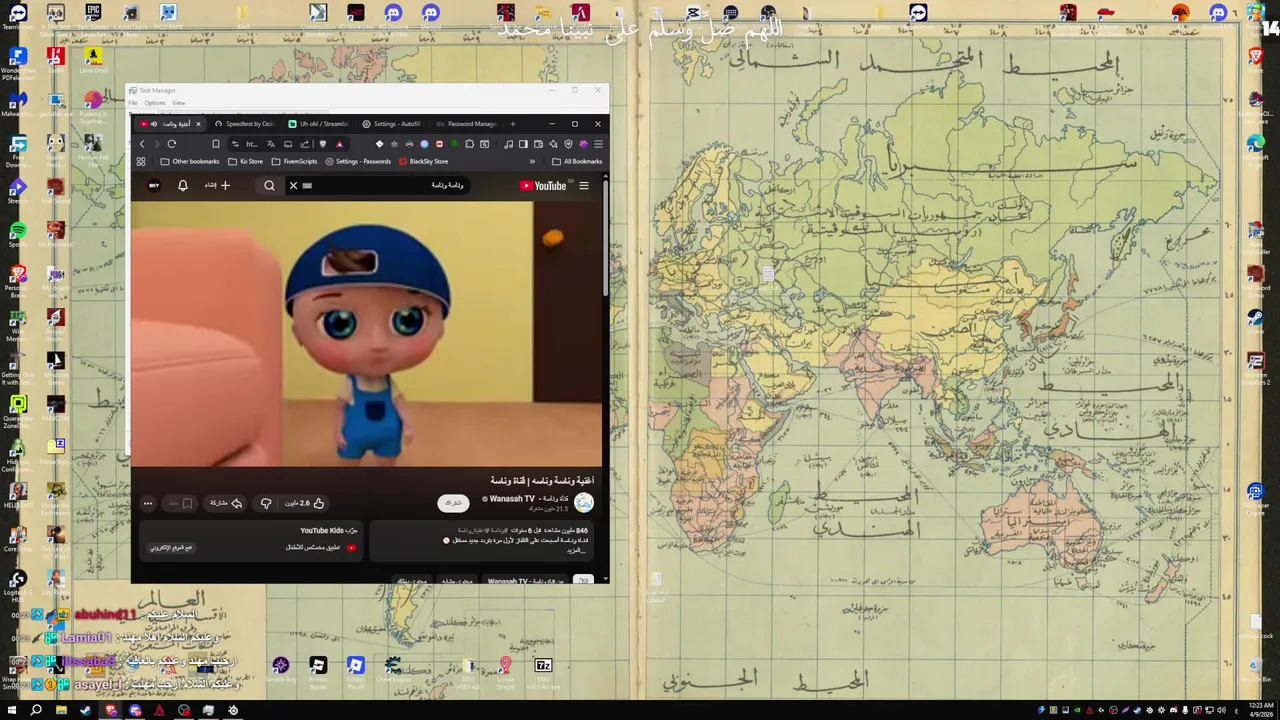The width and height of the screenshot is (1280, 720).
Task: Open the translate page icon in address bar
Action: click(x=271, y=144)
